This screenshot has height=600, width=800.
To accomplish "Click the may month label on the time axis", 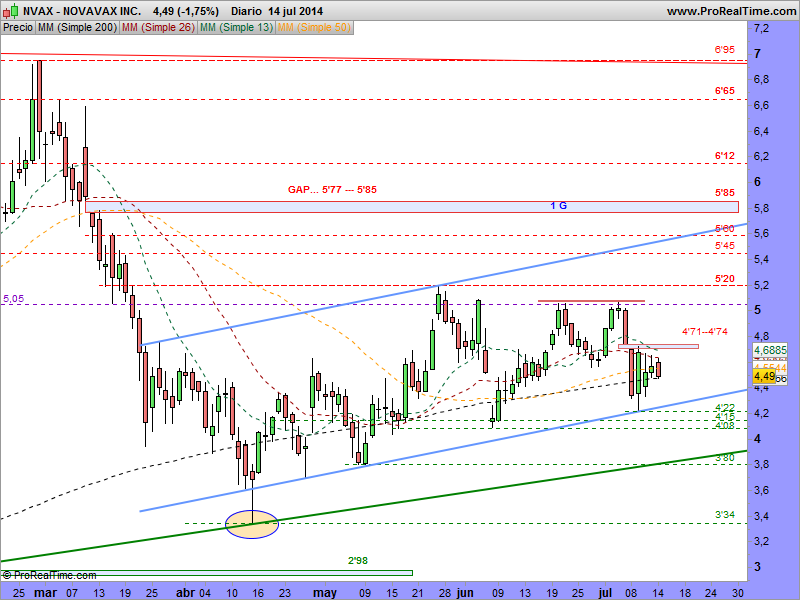I will [325, 593].
